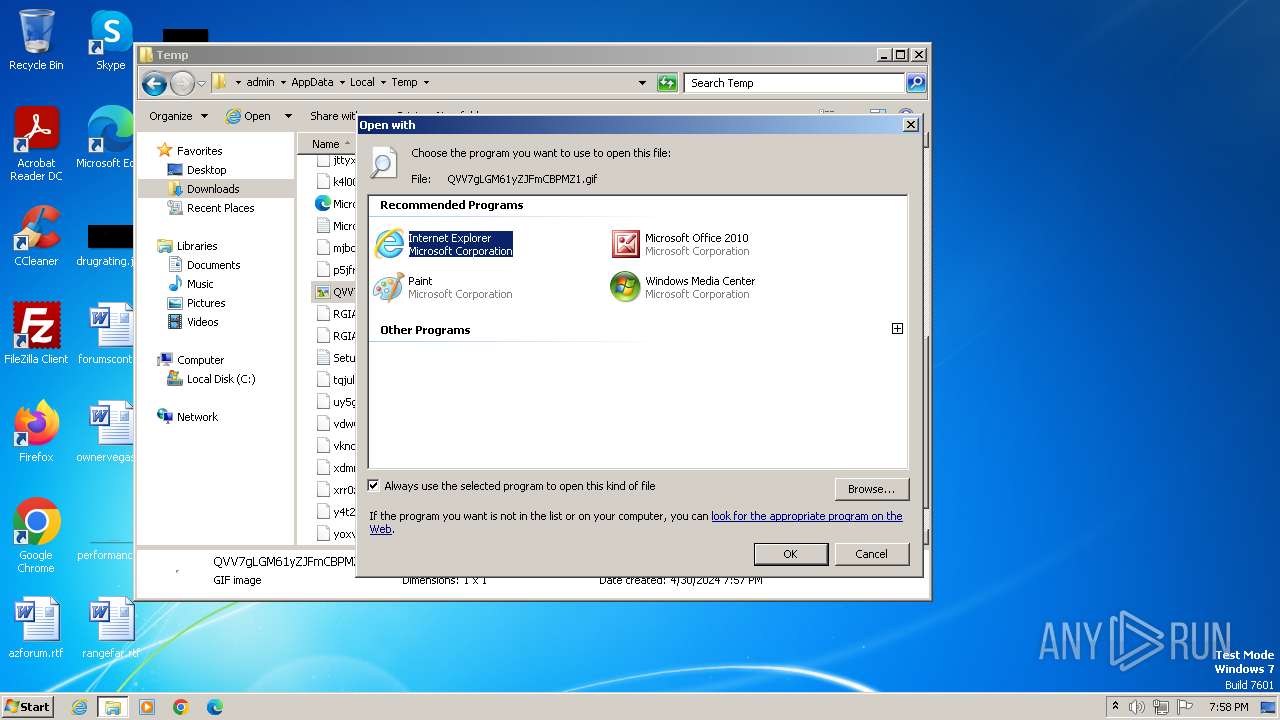Expand the Other Programs section

(x=897, y=329)
